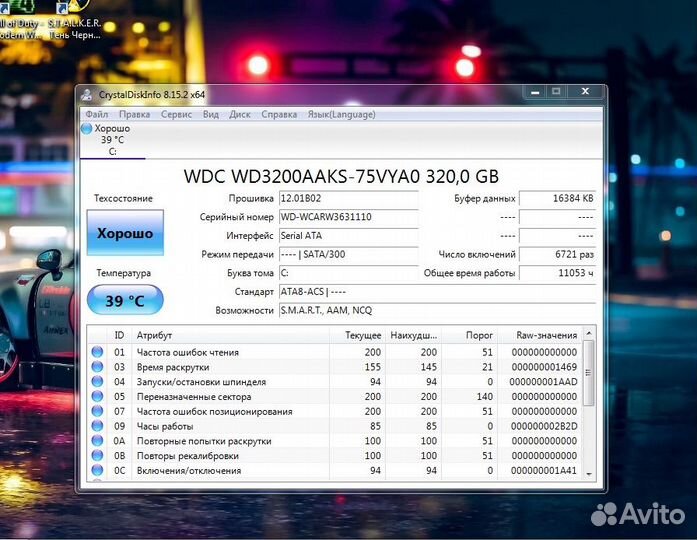
Task: Click the serial number field WD-WCARW3631110
Action: 348,217
